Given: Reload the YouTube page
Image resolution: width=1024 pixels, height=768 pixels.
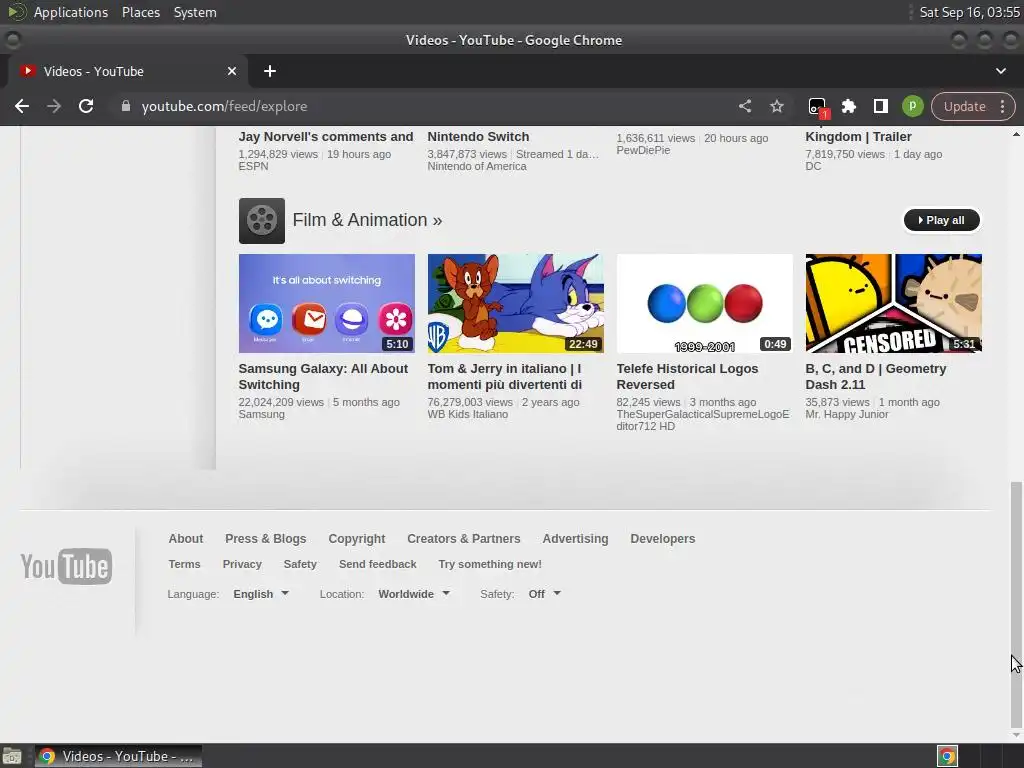Looking at the screenshot, I should (x=86, y=106).
